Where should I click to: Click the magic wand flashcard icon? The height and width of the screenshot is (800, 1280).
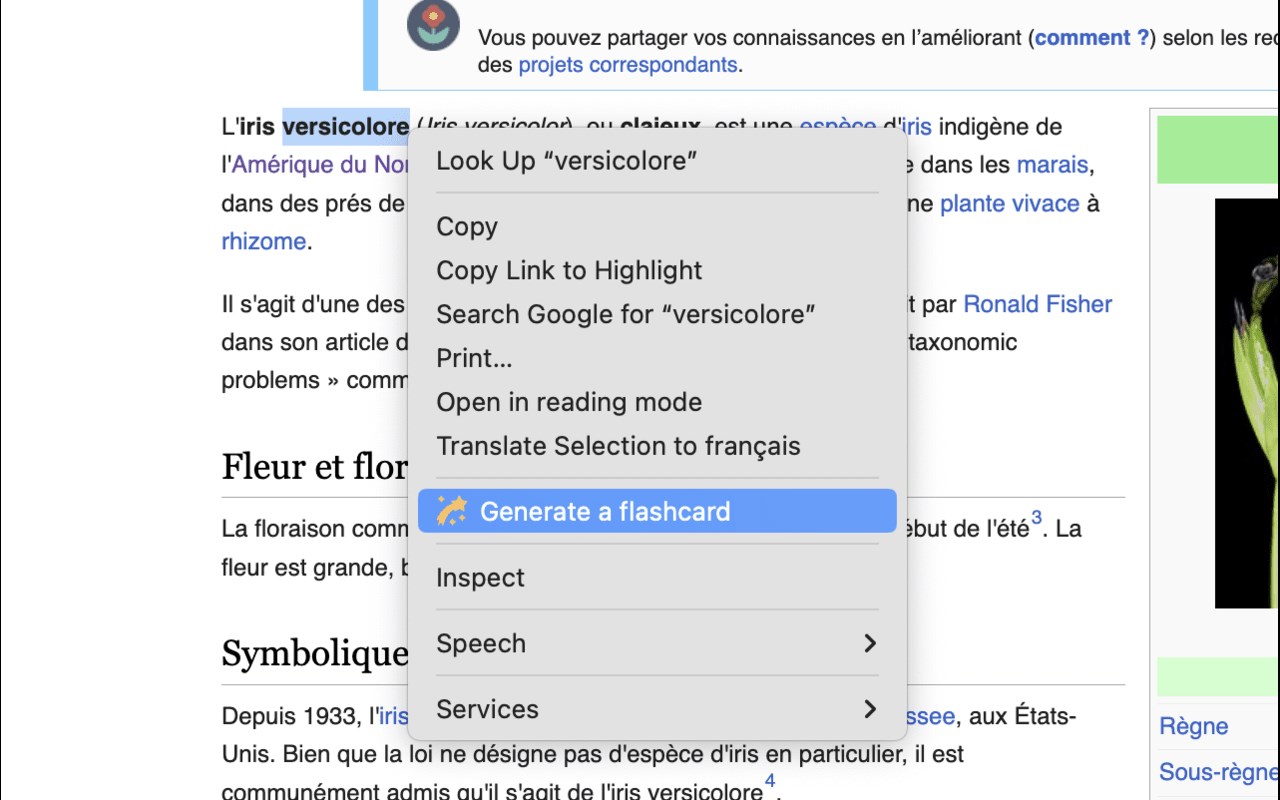[x=452, y=511]
